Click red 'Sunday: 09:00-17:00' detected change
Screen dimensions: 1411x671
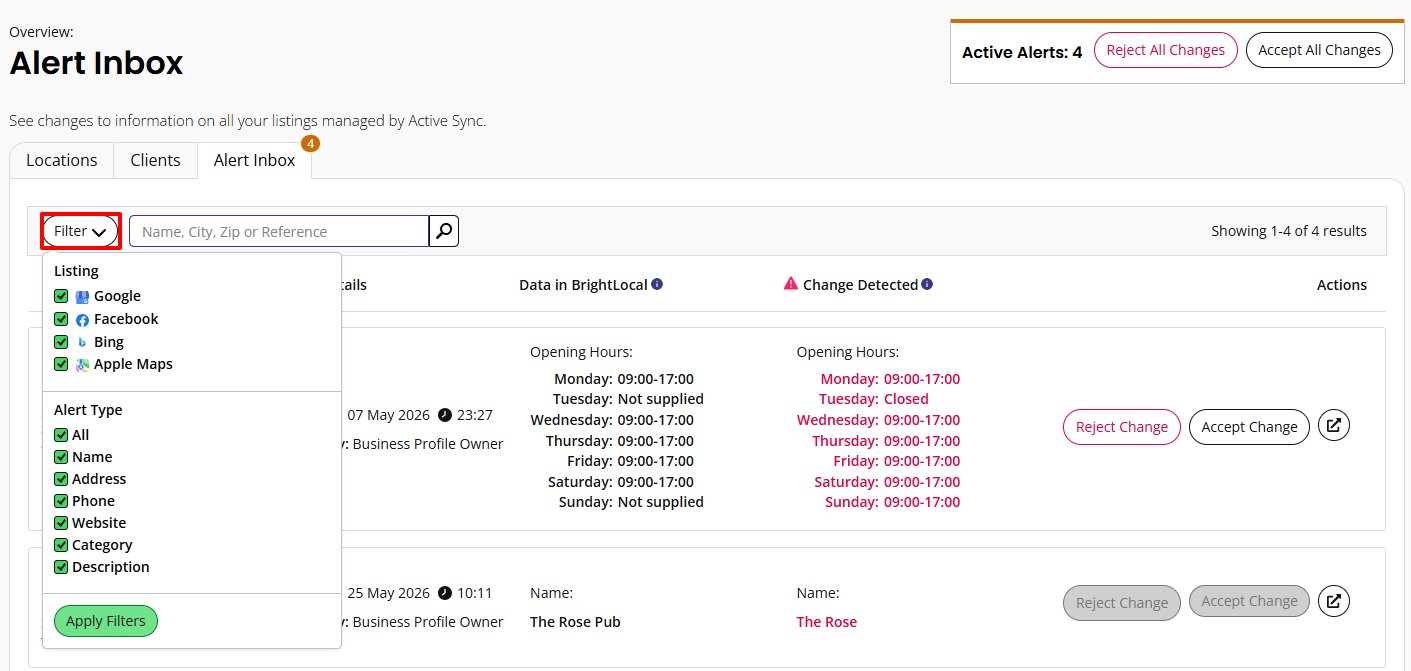click(x=892, y=502)
